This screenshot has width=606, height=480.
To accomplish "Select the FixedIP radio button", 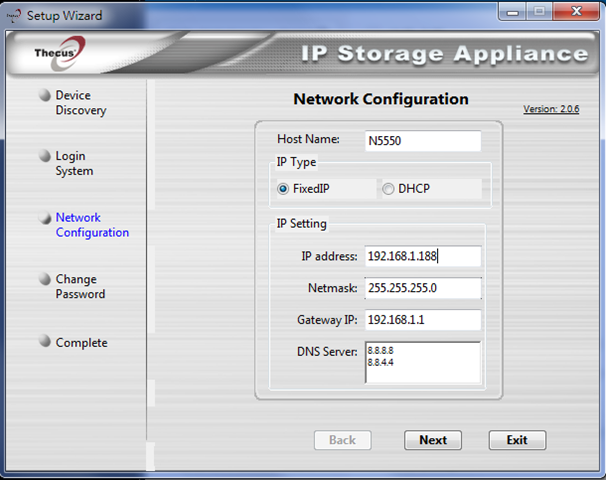I will tap(283, 189).
